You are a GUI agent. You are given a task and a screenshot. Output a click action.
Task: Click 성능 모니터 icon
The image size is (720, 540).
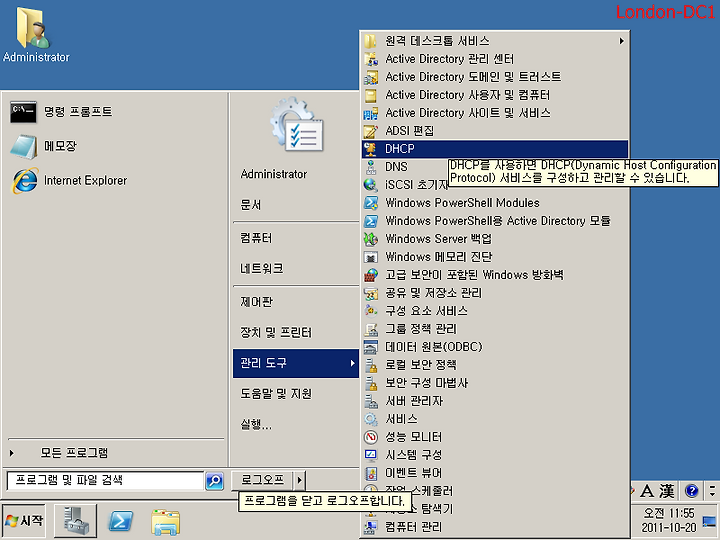(371, 437)
